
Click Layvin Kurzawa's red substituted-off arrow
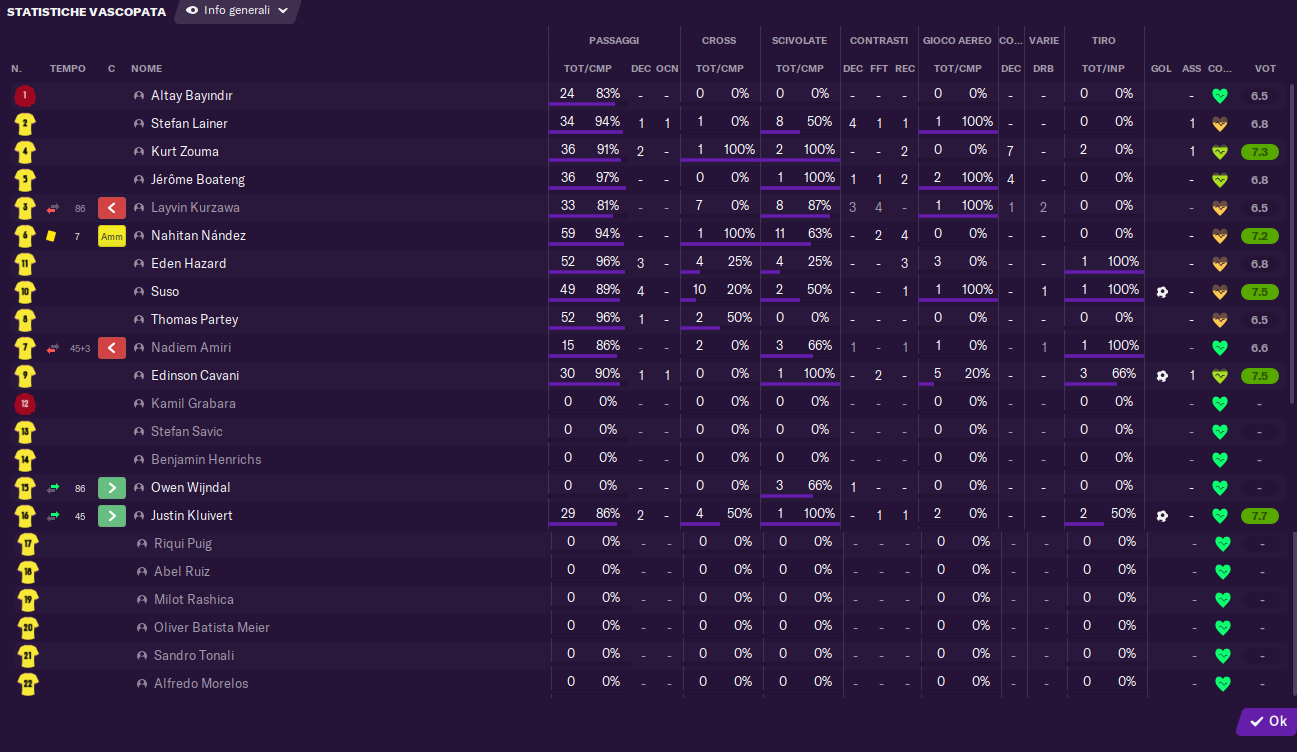(x=112, y=208)
